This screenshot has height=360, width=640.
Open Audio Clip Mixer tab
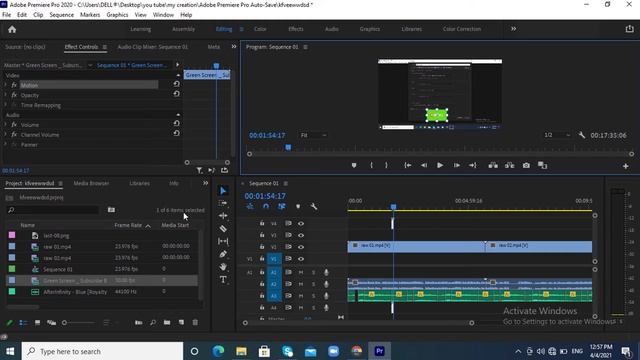(153, 47)
